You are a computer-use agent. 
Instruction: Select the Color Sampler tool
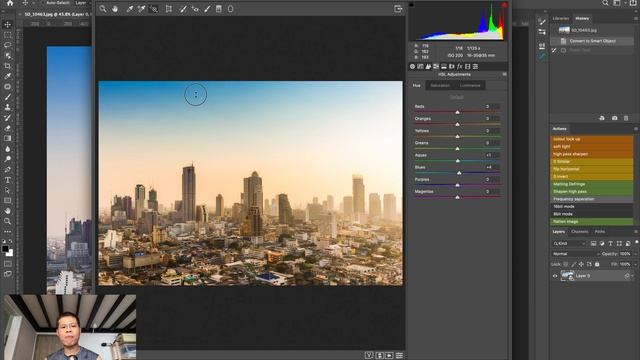pos(141,9)
